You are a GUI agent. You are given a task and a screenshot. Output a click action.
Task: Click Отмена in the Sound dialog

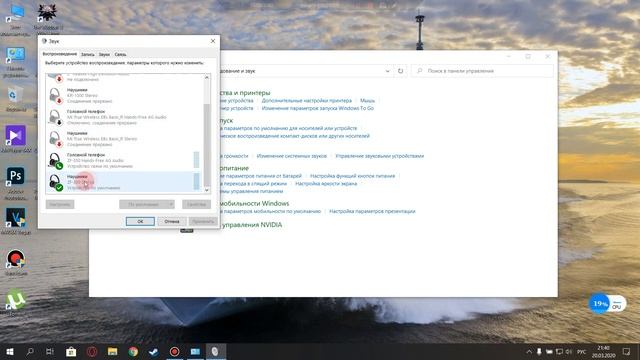[172, 221]
